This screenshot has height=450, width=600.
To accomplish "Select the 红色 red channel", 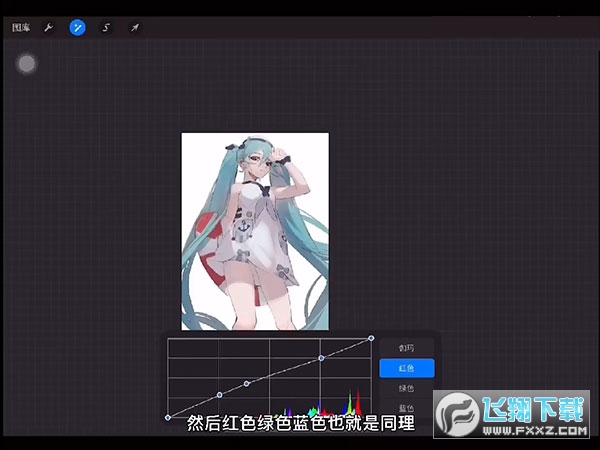I will pyautogui.click(x=407, y=368).
